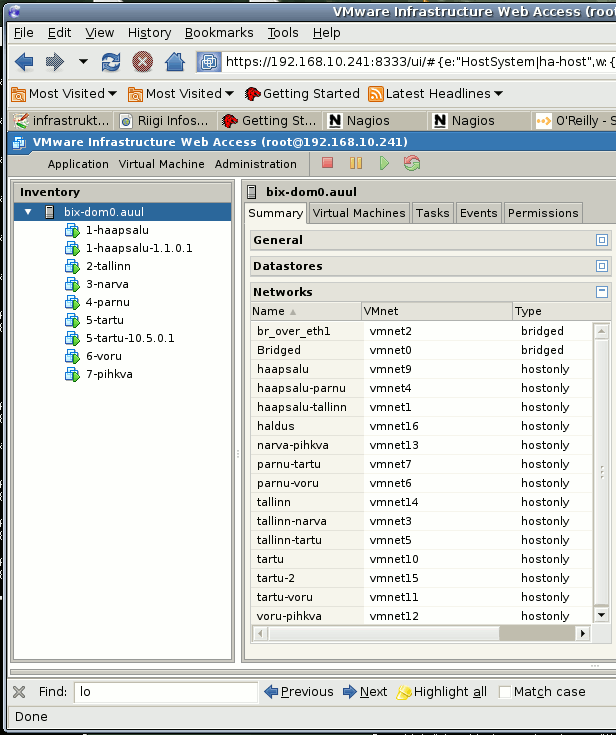Open the first Most Visited bookmarks folder
Image resolution: width=616 pixels, height=735 pixels.
[64, 94]
